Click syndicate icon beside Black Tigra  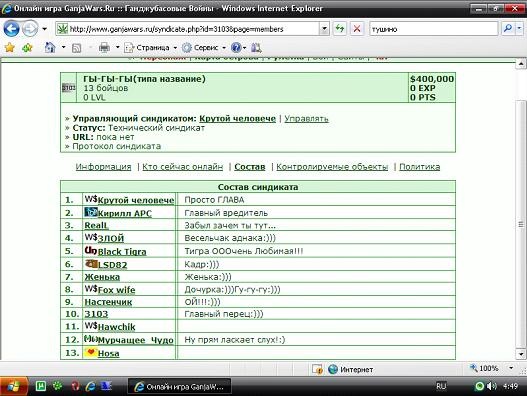[x=91, y=250]
